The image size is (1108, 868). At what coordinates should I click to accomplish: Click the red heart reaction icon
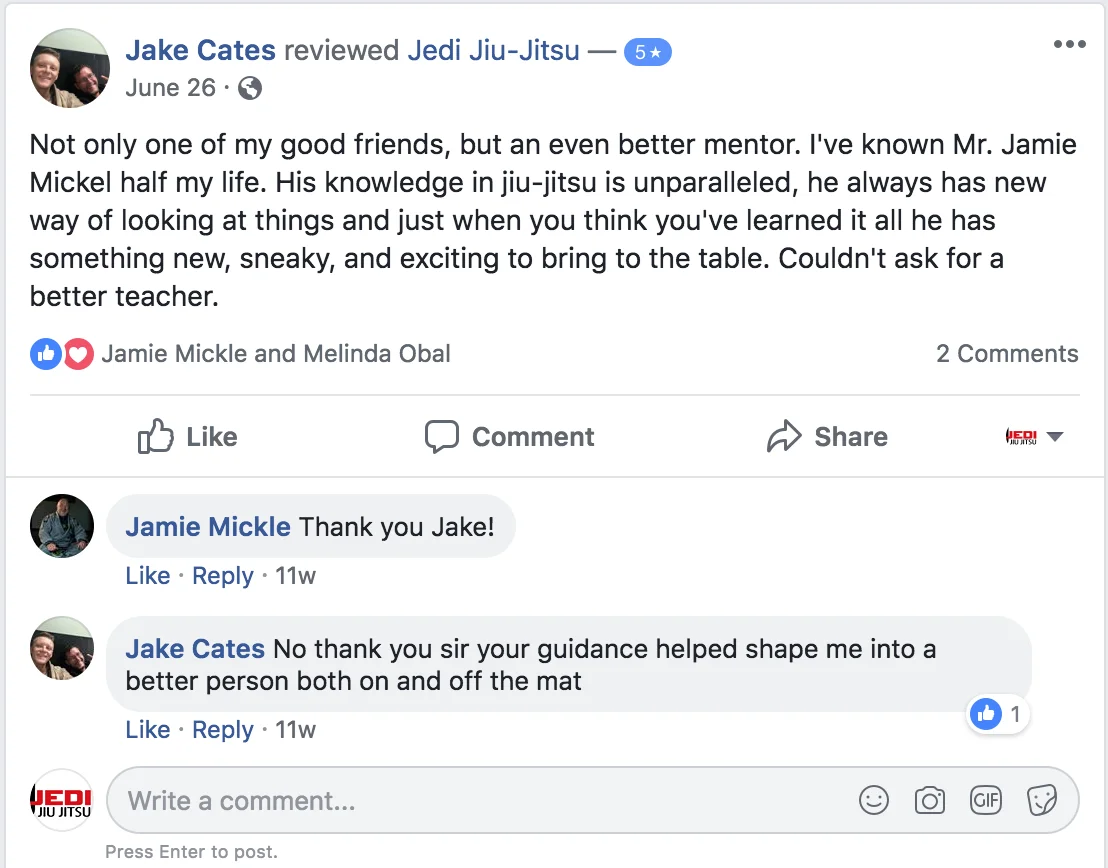78,354
